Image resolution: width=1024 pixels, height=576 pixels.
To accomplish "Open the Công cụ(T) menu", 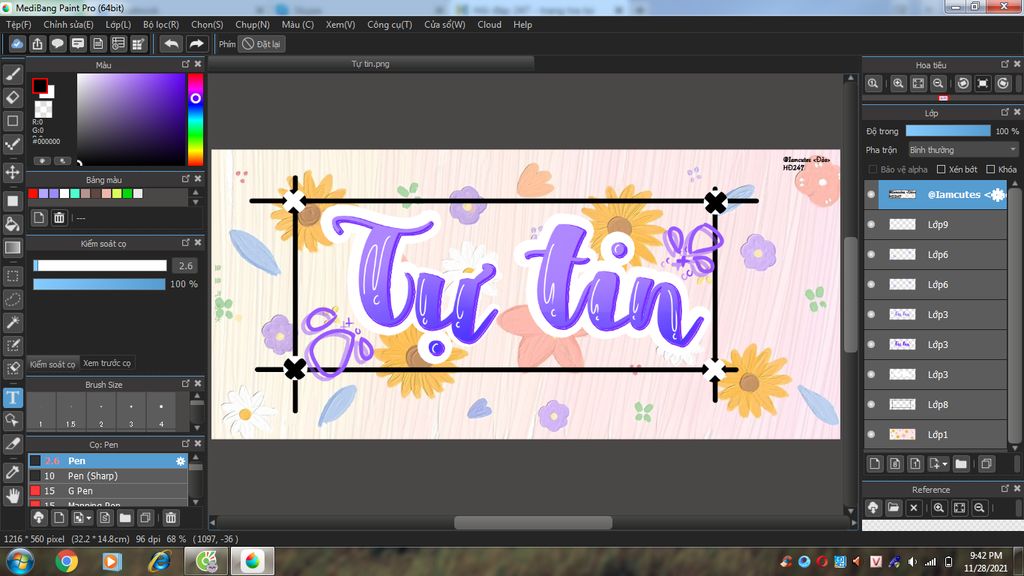I will (389, 24).
